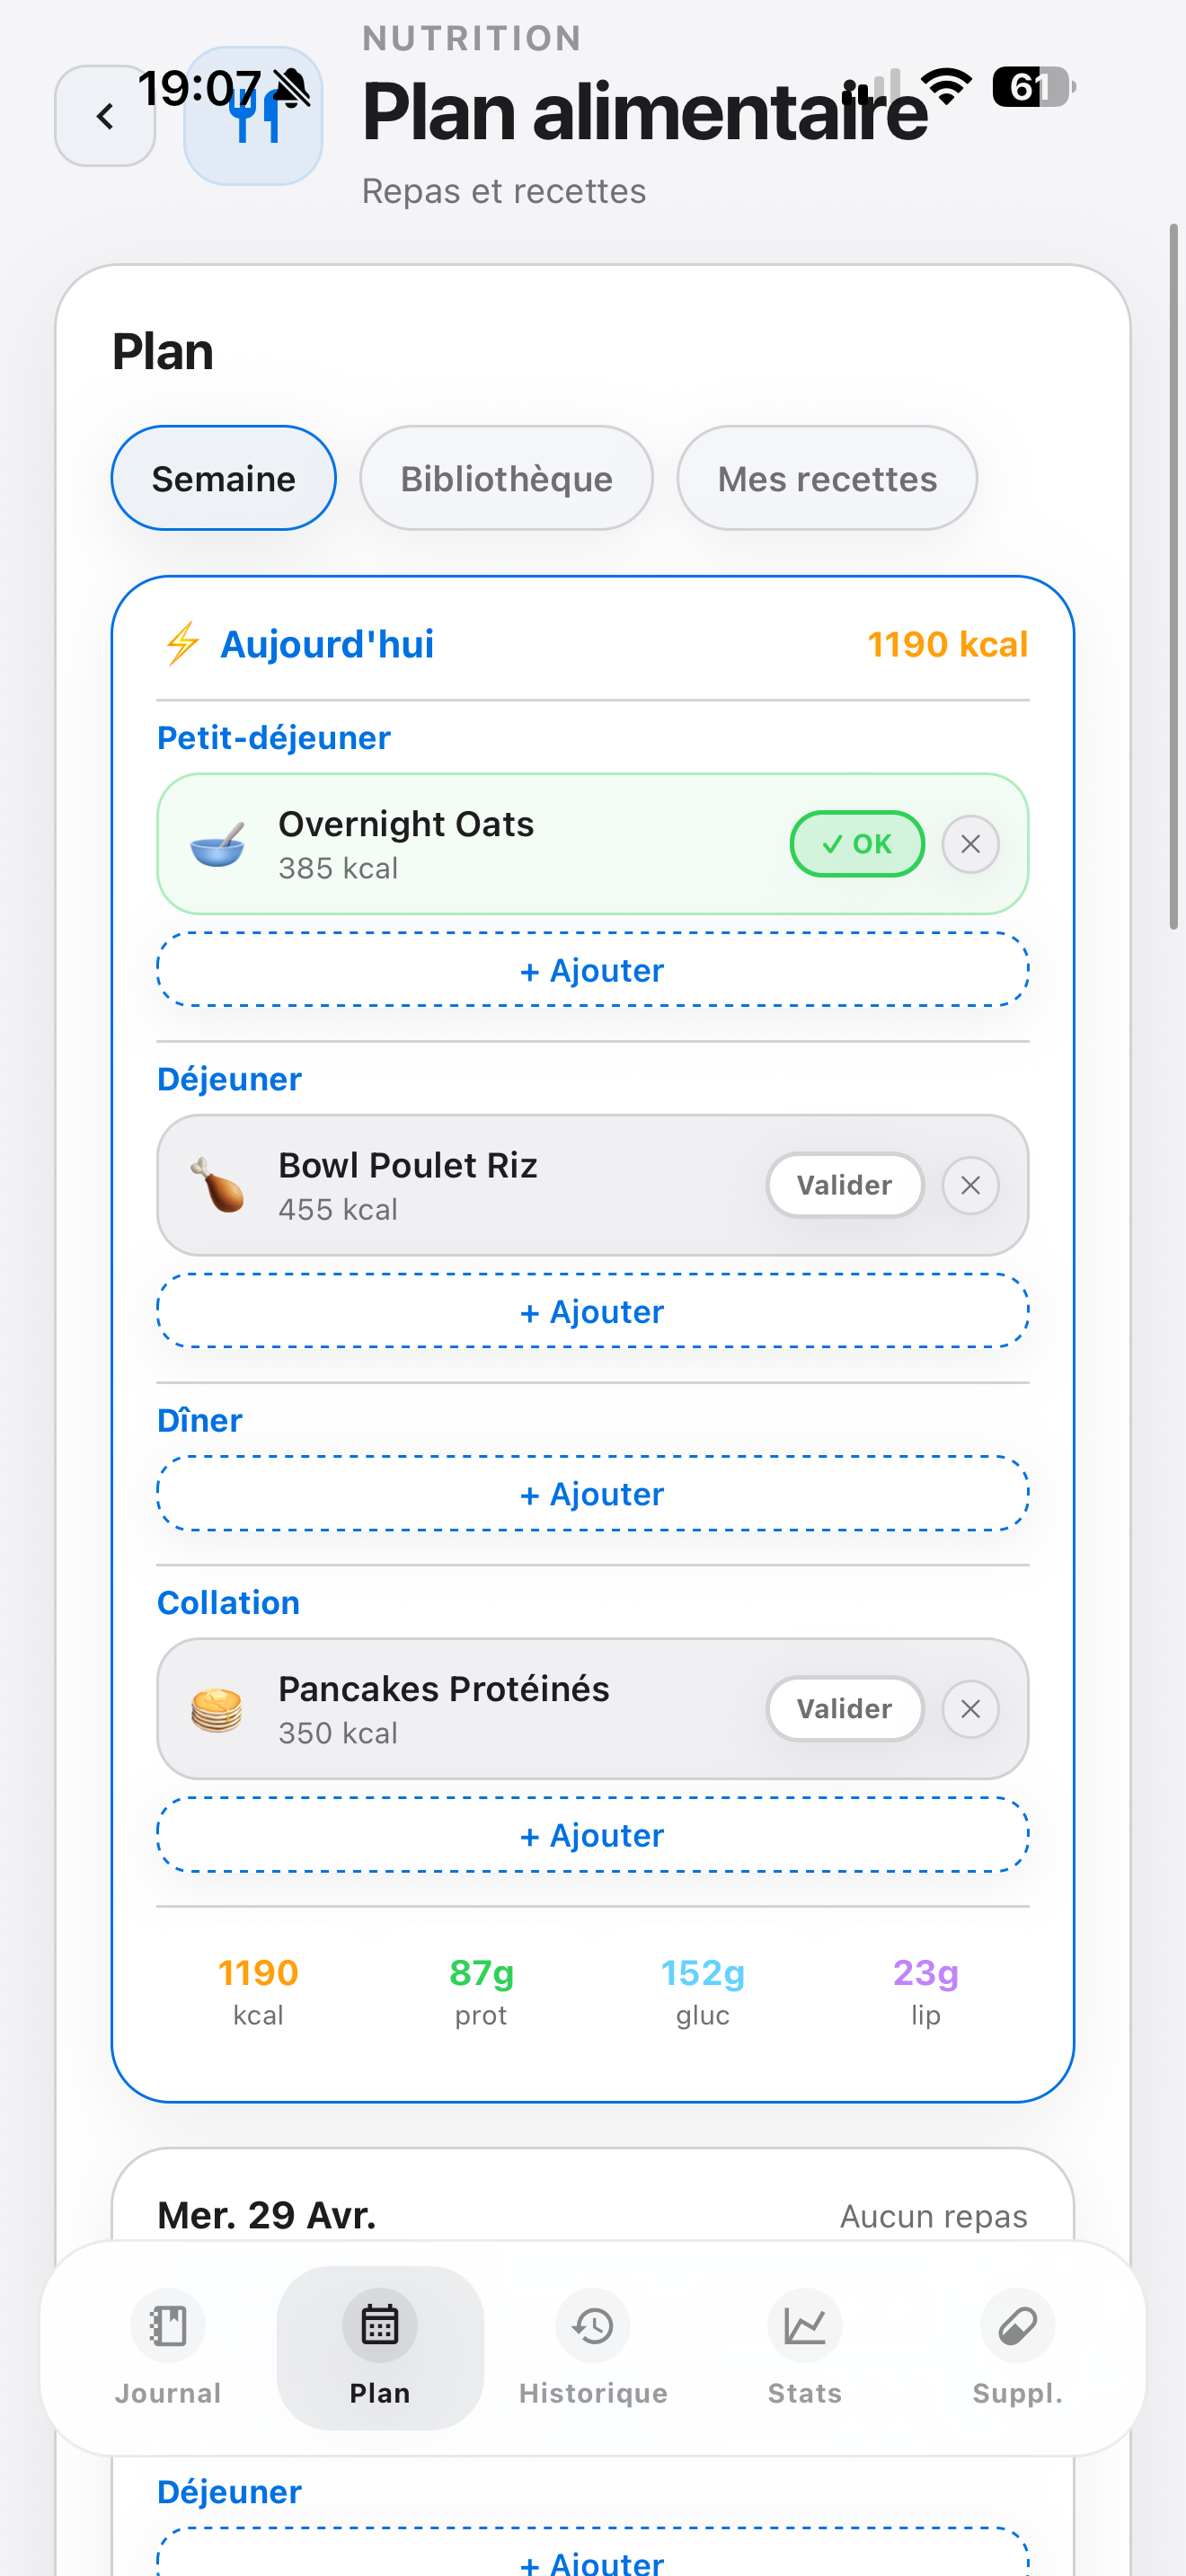Select the Semaine tab
The height and width of the screenshot is (2576, 1186).
click(x=223, y=479)
